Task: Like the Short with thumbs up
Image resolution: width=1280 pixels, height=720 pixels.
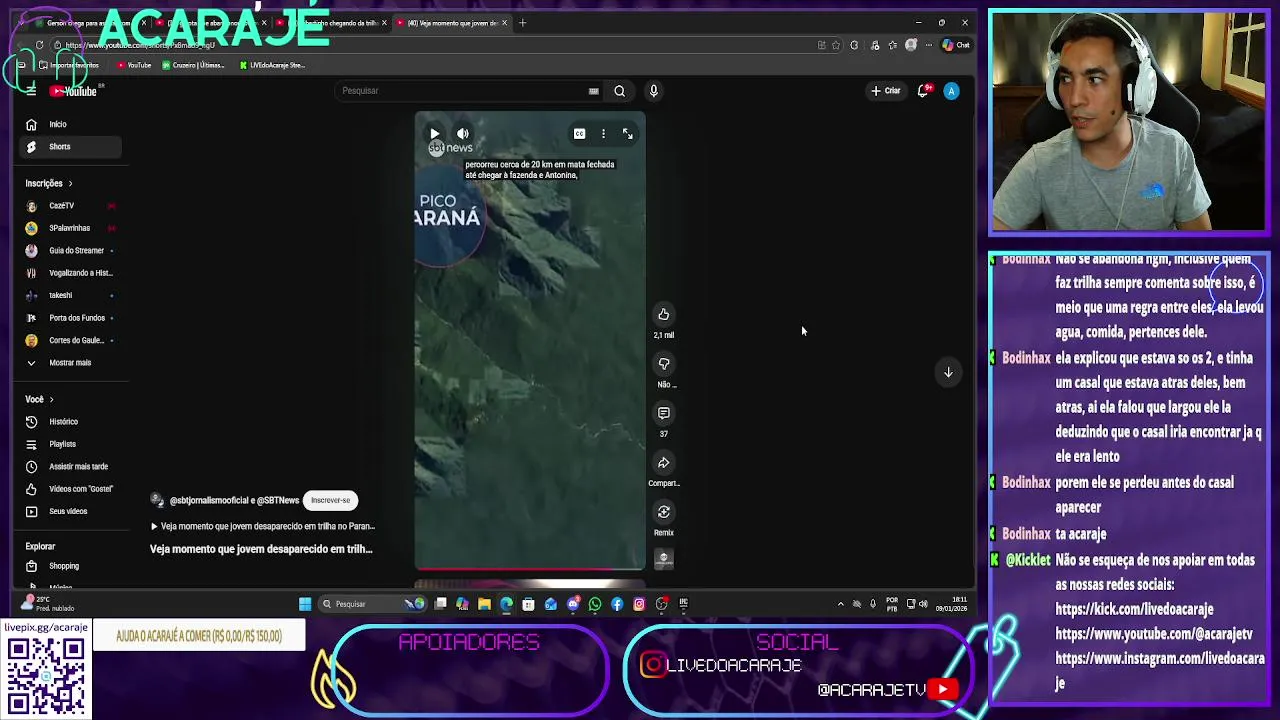Action: click(x=664, y=315)
